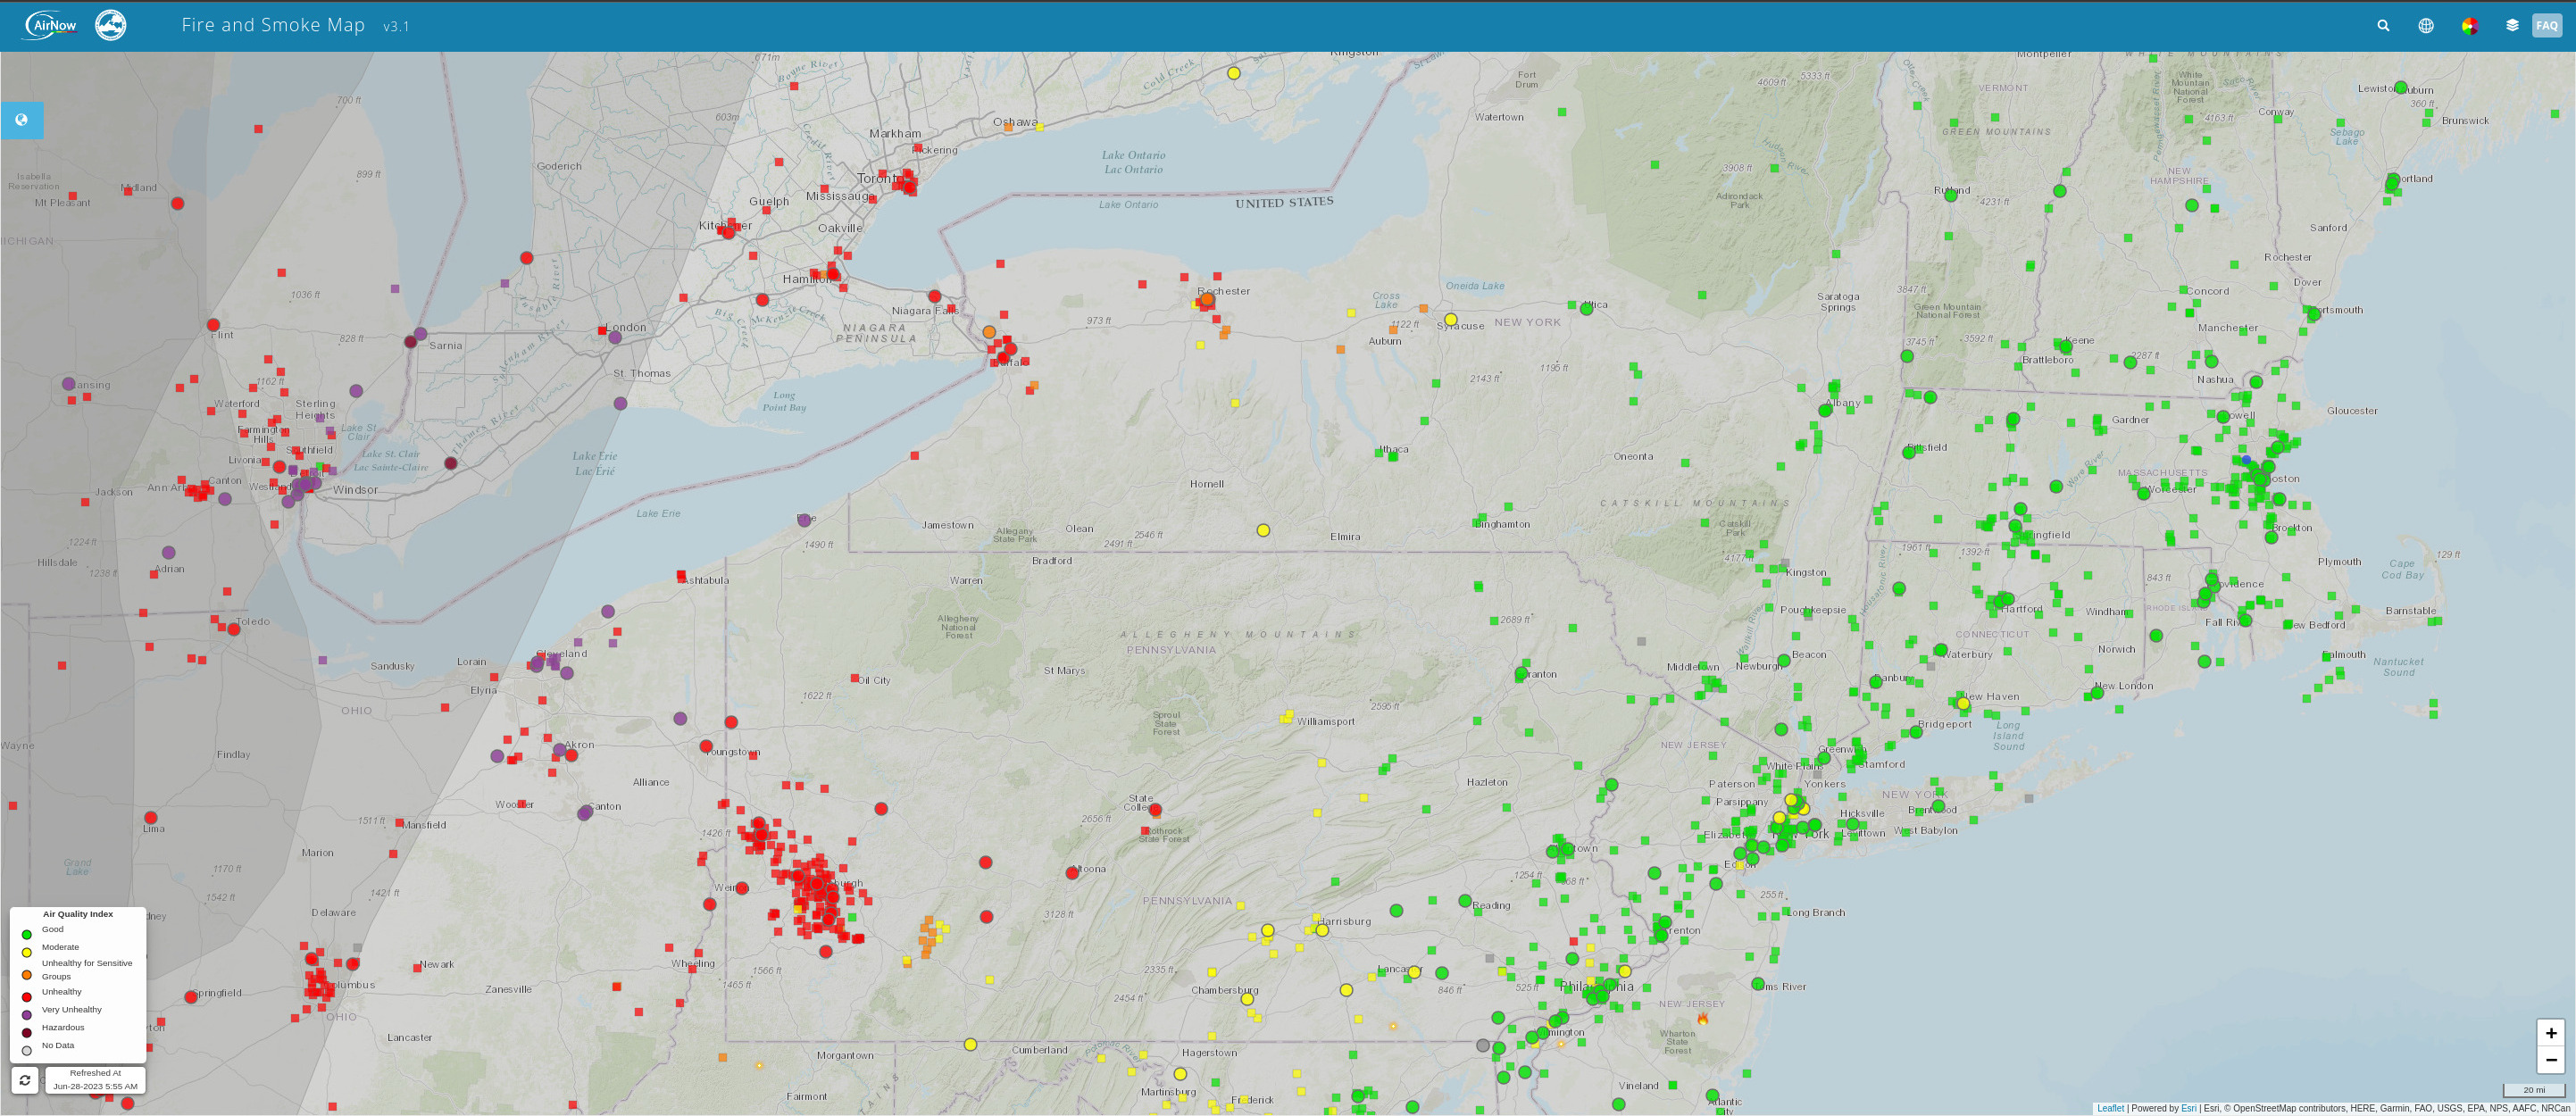Click the fire icon in southern New Jersey
The width and height of the screenshot is (2576, 1116).
1703,1019
